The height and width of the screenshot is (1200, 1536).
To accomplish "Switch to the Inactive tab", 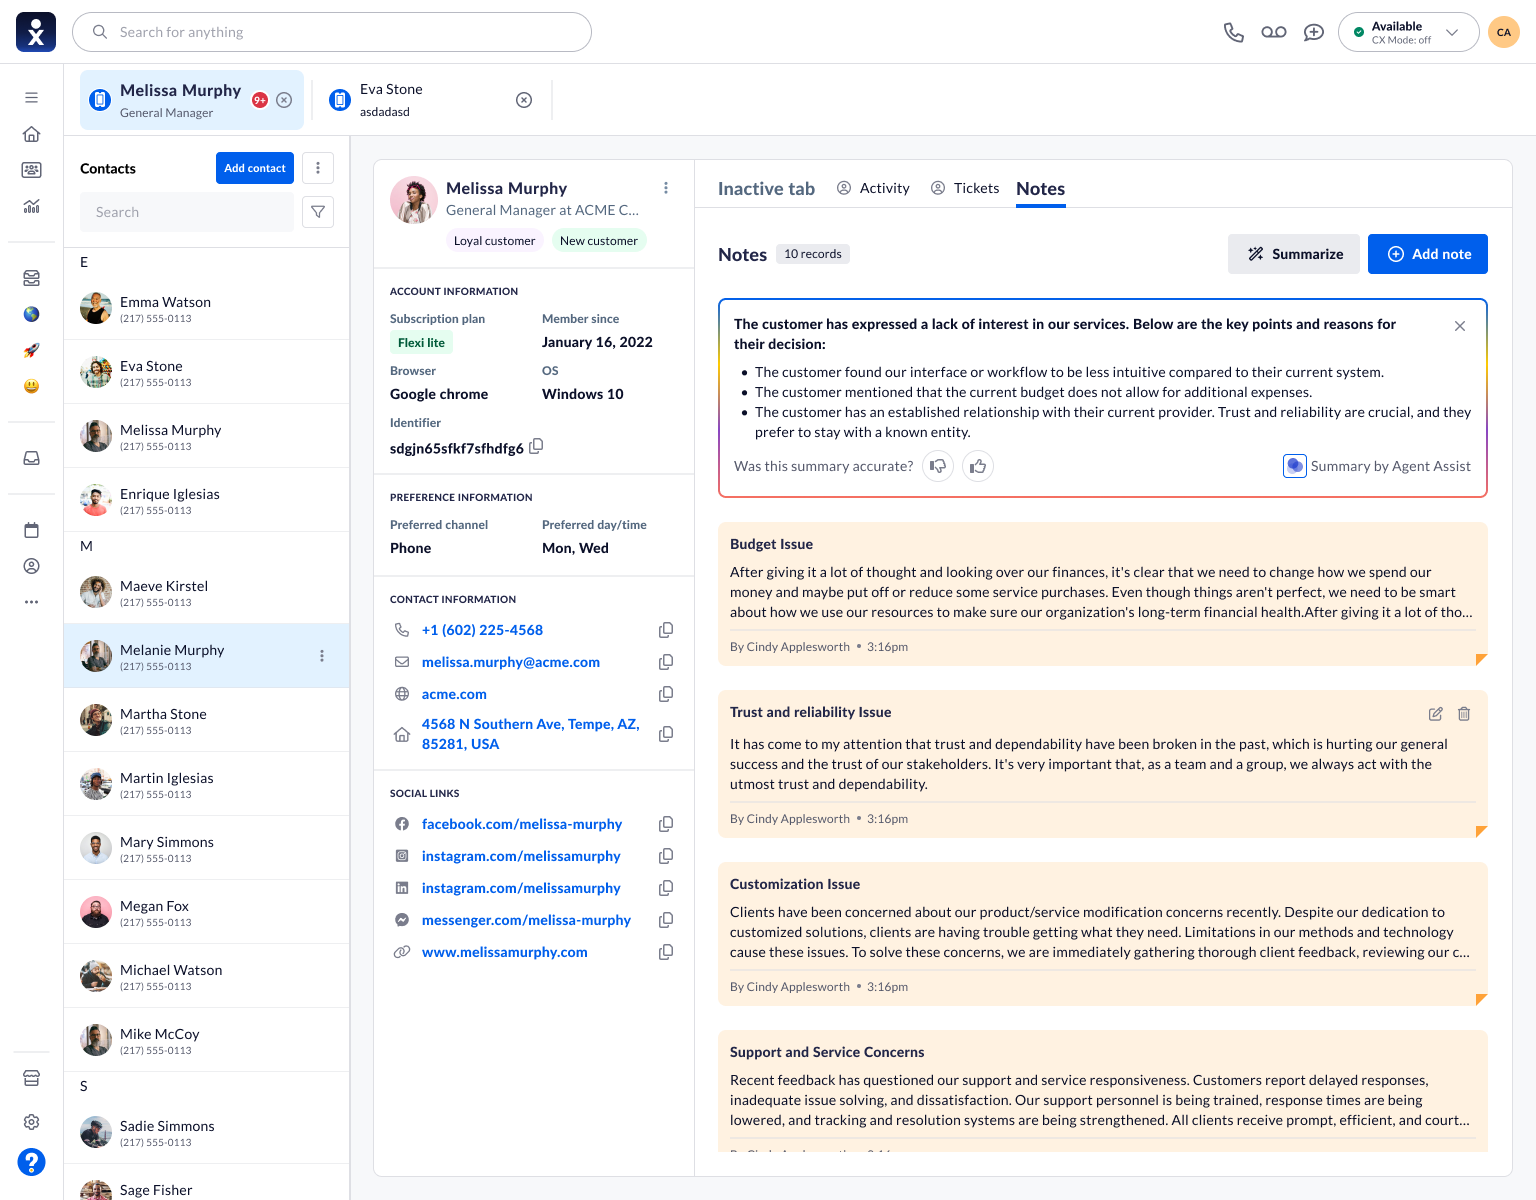I will click(766, 189).
